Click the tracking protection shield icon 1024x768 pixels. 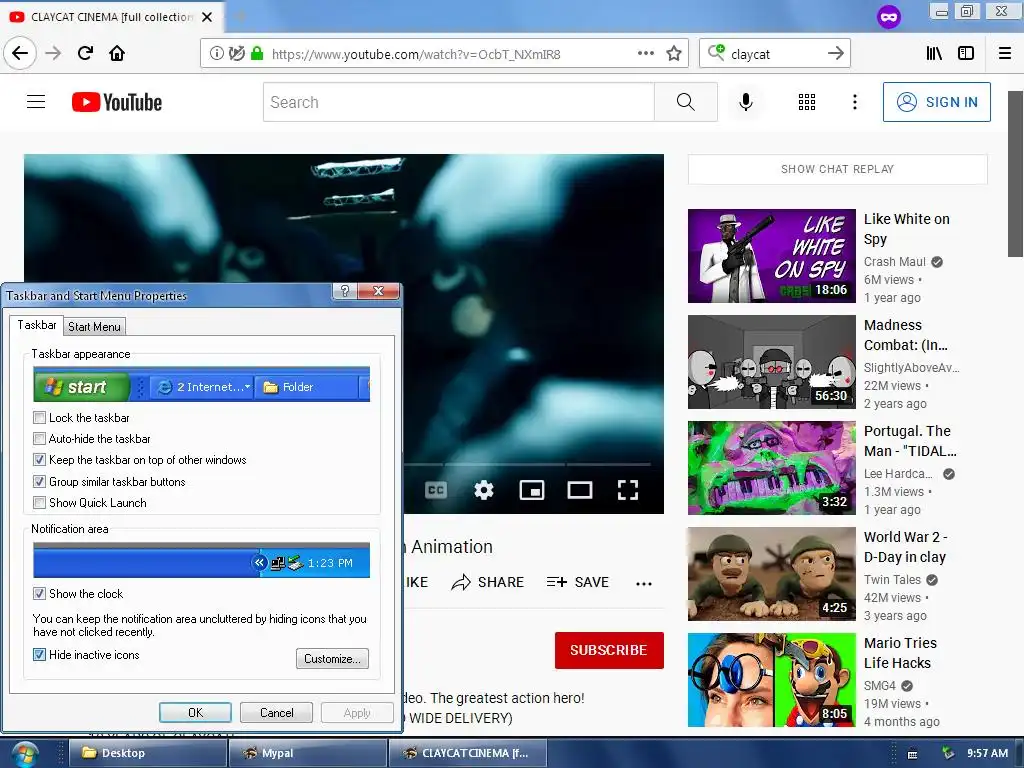(x=236, y=54)
